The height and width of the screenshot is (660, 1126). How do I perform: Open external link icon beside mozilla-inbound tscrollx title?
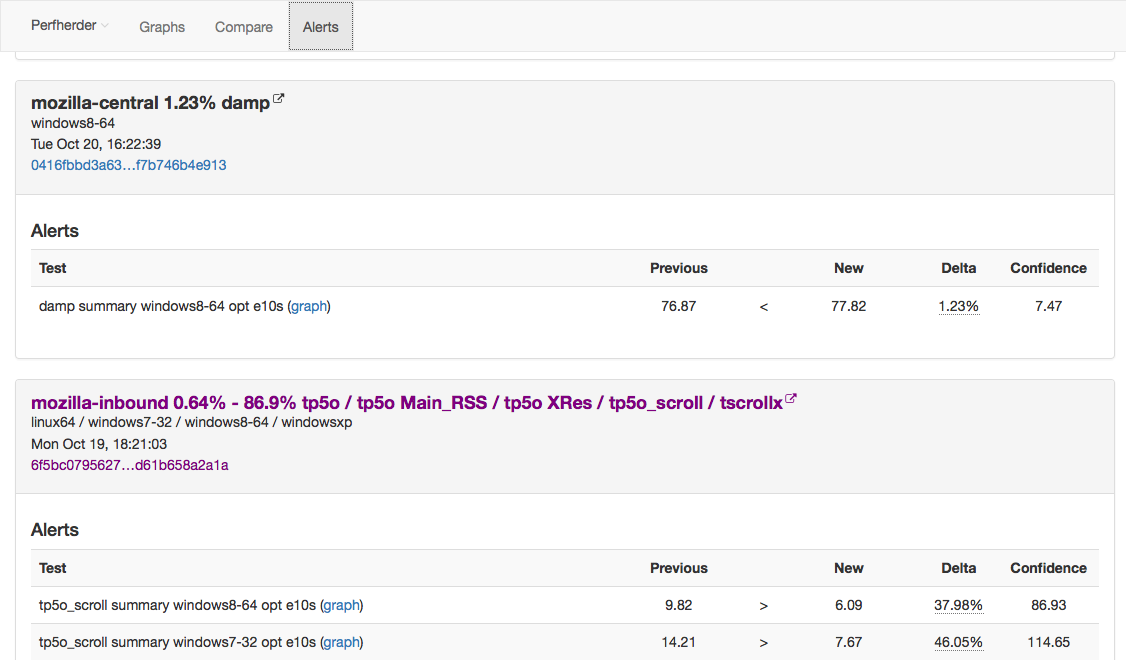pos(791,399)
